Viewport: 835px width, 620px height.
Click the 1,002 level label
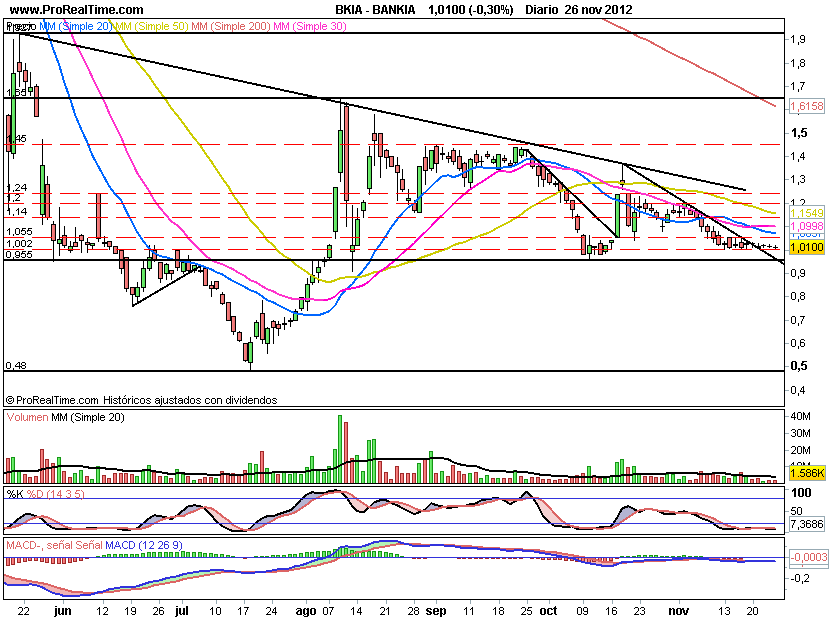click(19, 243)
